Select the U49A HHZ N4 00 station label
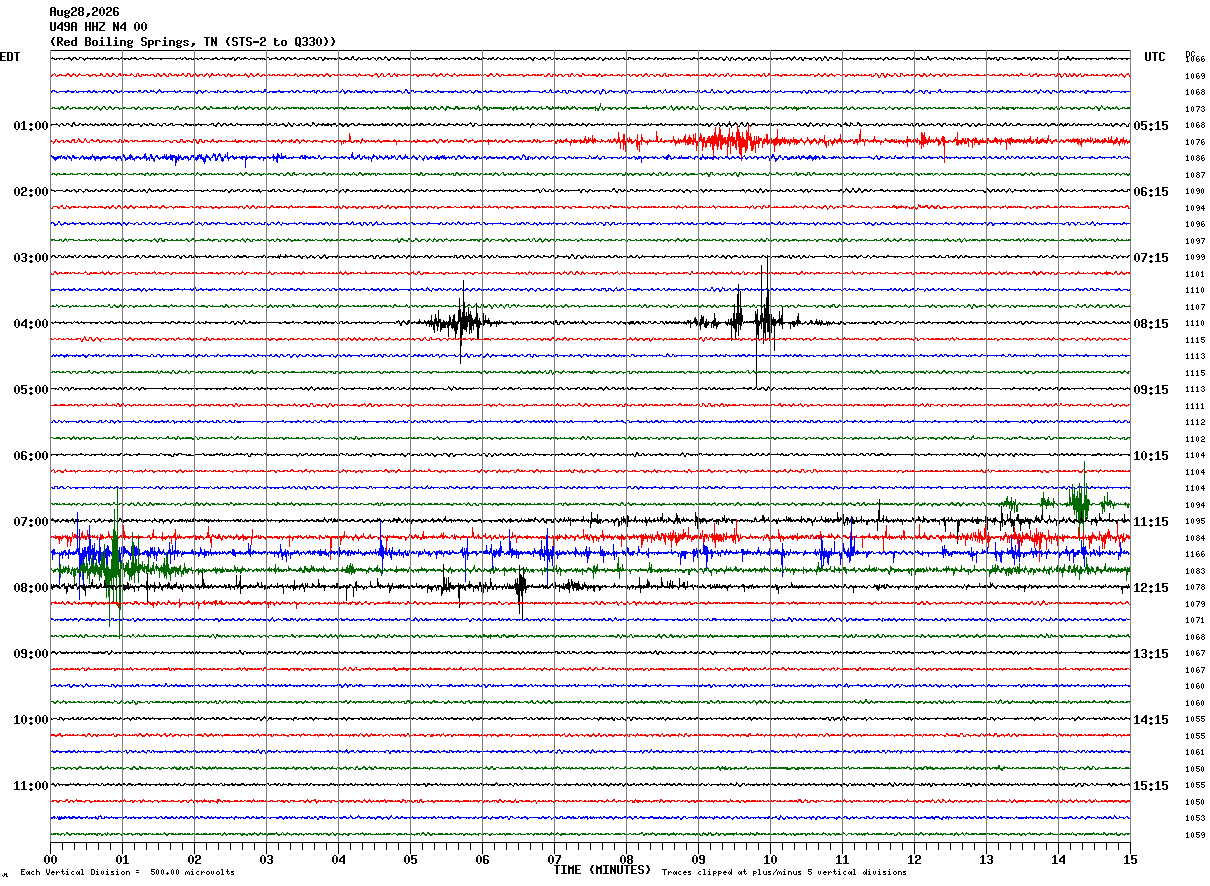Image resolution: width=1210 pixels, height=886 pixels. pyautogui.click(x=98, y=27)
